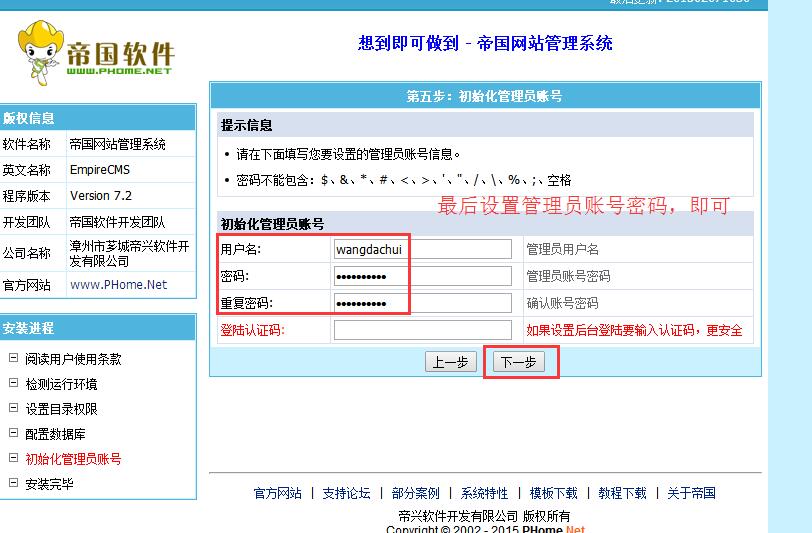Click the 安装进程 panel header

(x=97, y=328)
